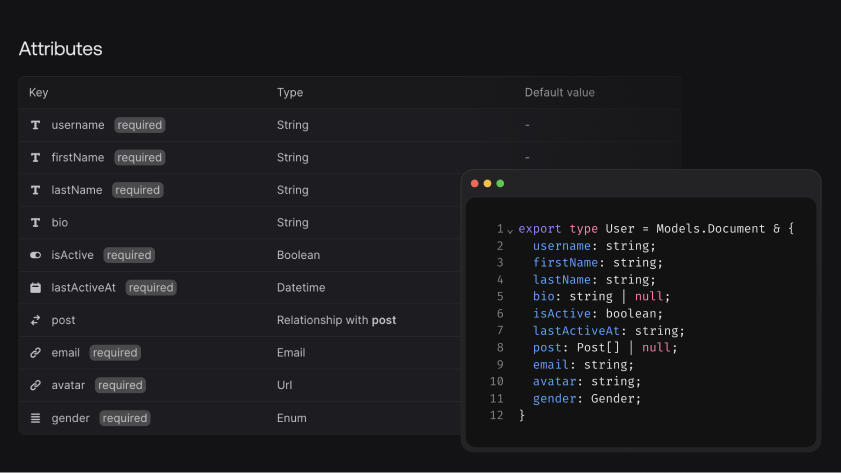Viewport: 841px width, 473px height.
Task: Click the required badge next to lastName
Action: coord(137,190)
